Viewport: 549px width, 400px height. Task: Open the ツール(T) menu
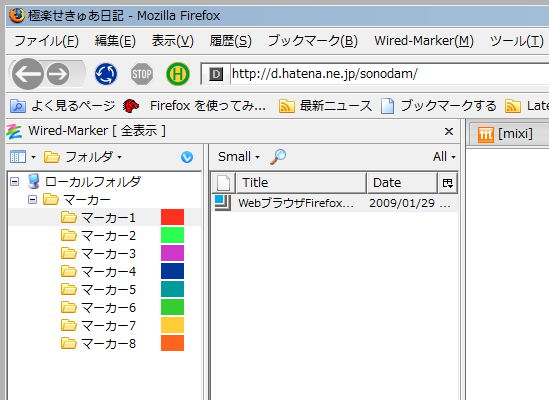[x=517, y=41]
